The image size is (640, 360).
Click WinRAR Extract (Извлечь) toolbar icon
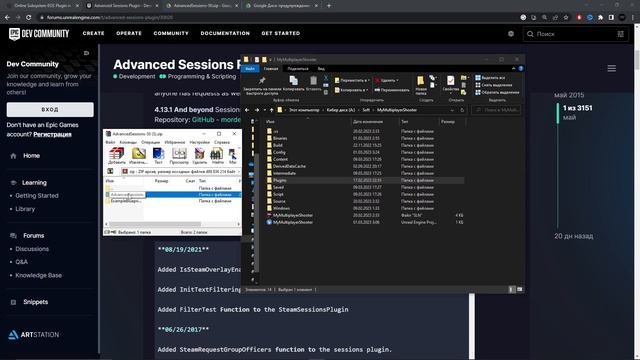click(x=138, y=155)
